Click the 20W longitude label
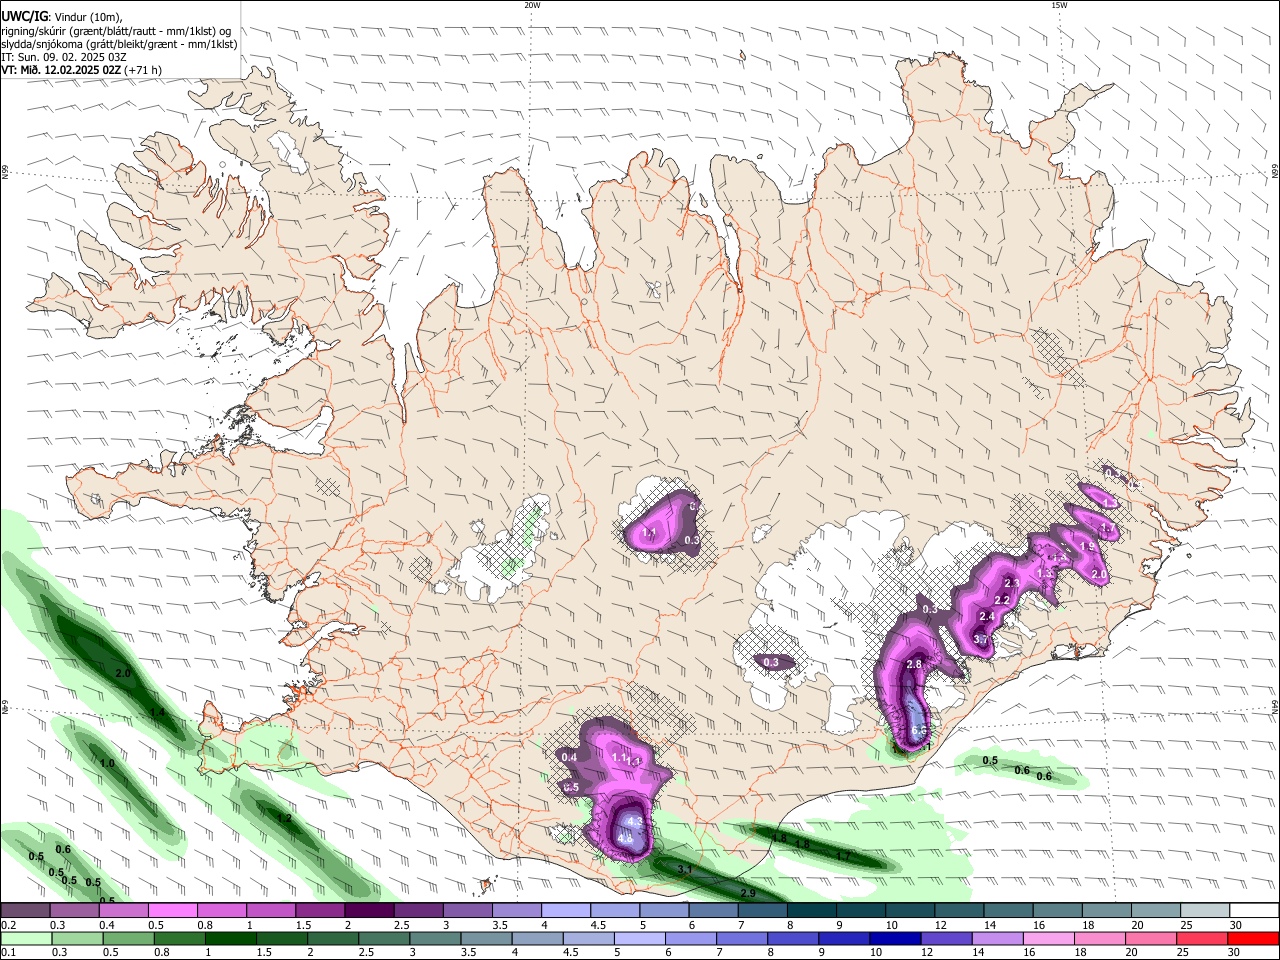This screenshot has width=1280, height=960. pyautogui.click(x=532, y=5)
